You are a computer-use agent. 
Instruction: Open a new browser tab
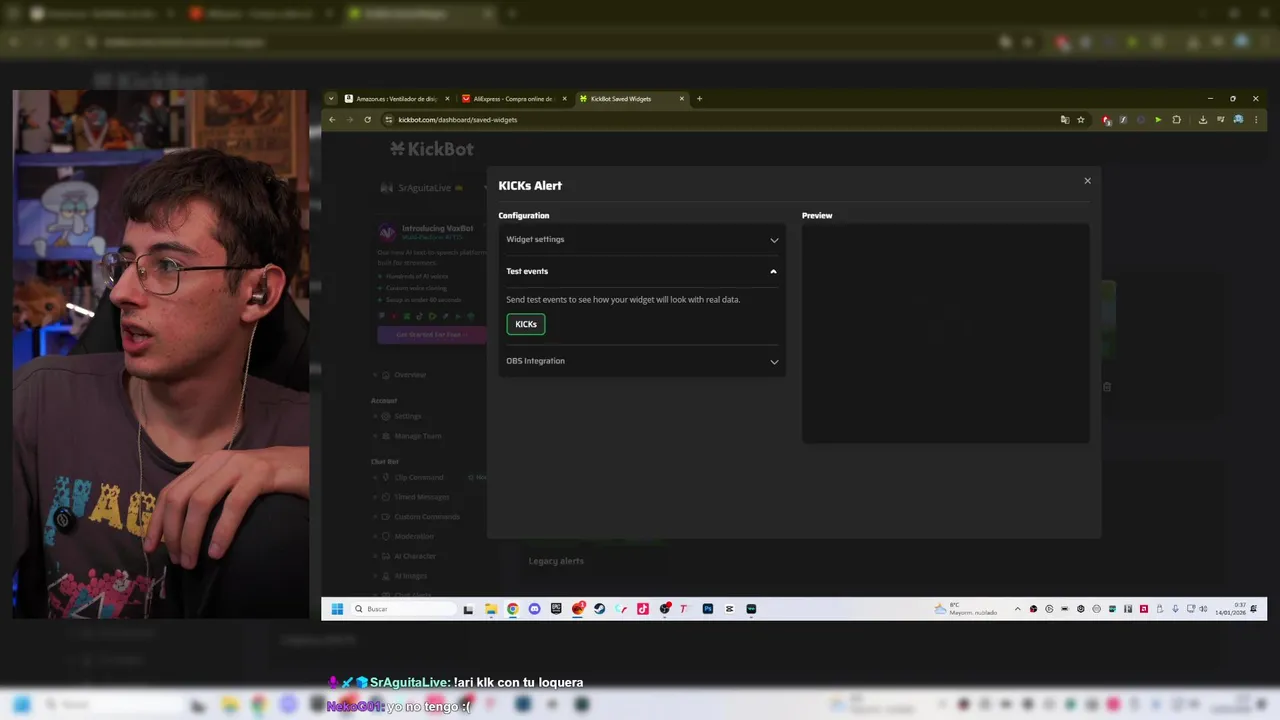pos(699,99)
